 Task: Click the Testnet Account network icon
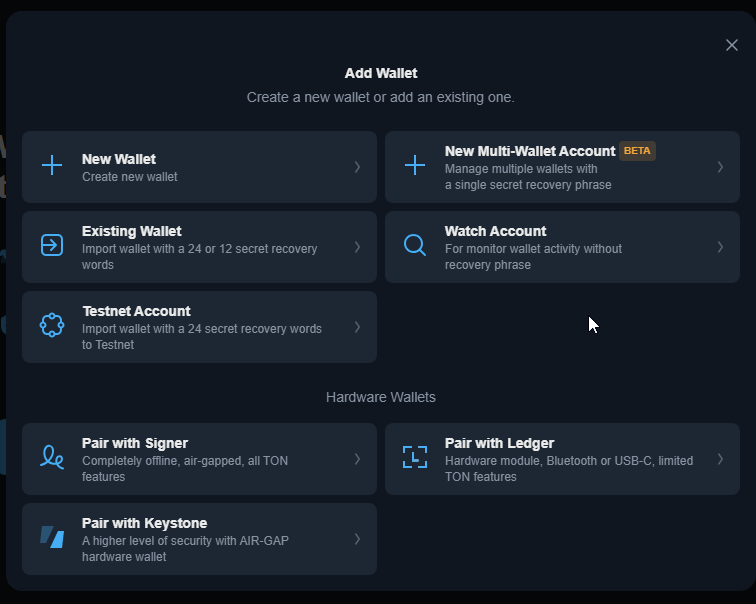coord(52,325)
